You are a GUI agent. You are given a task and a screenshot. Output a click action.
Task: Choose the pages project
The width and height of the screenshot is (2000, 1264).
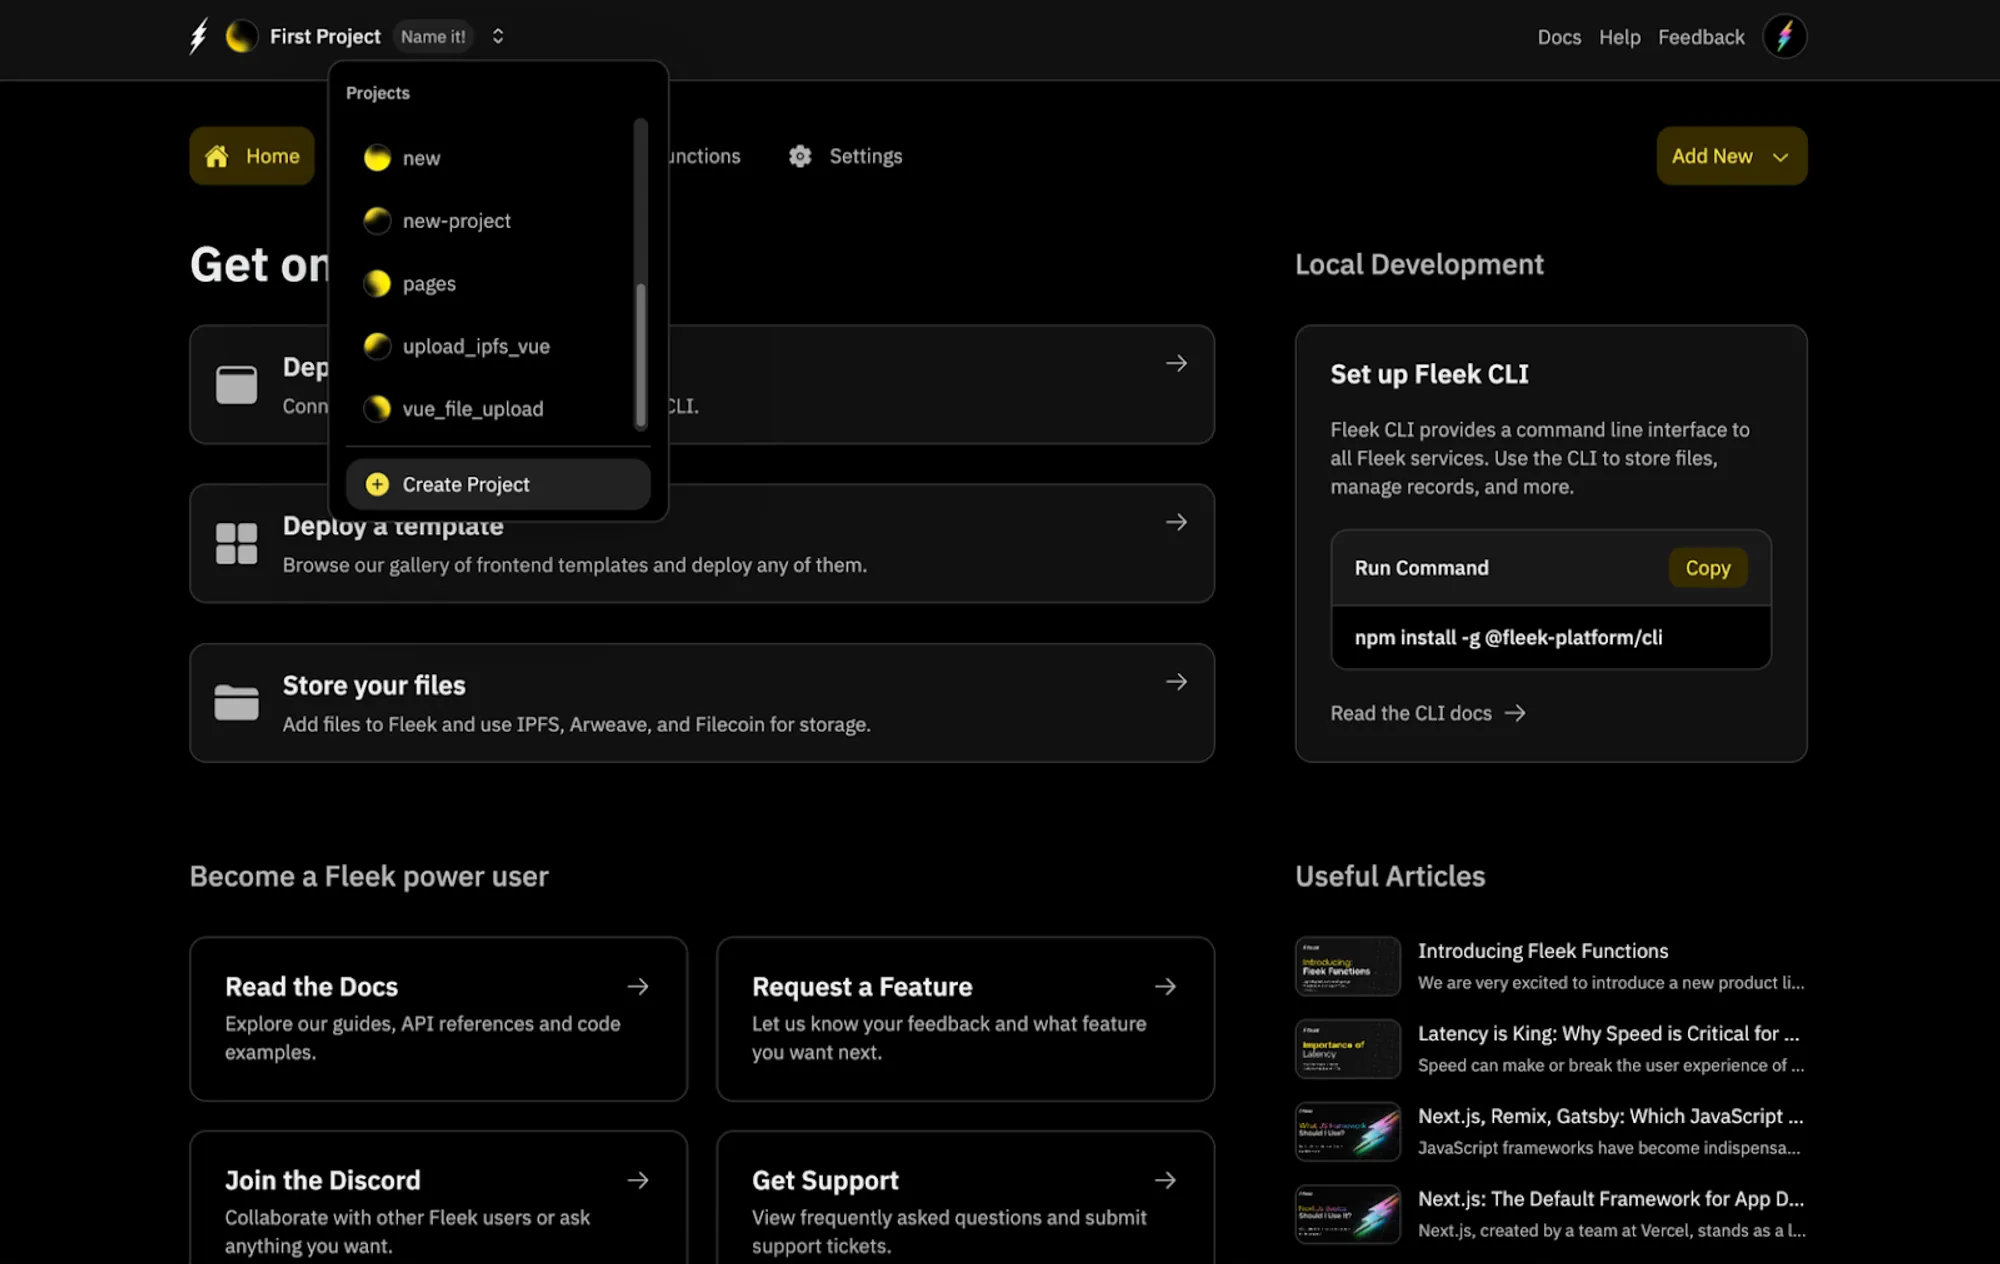point(429,284)
